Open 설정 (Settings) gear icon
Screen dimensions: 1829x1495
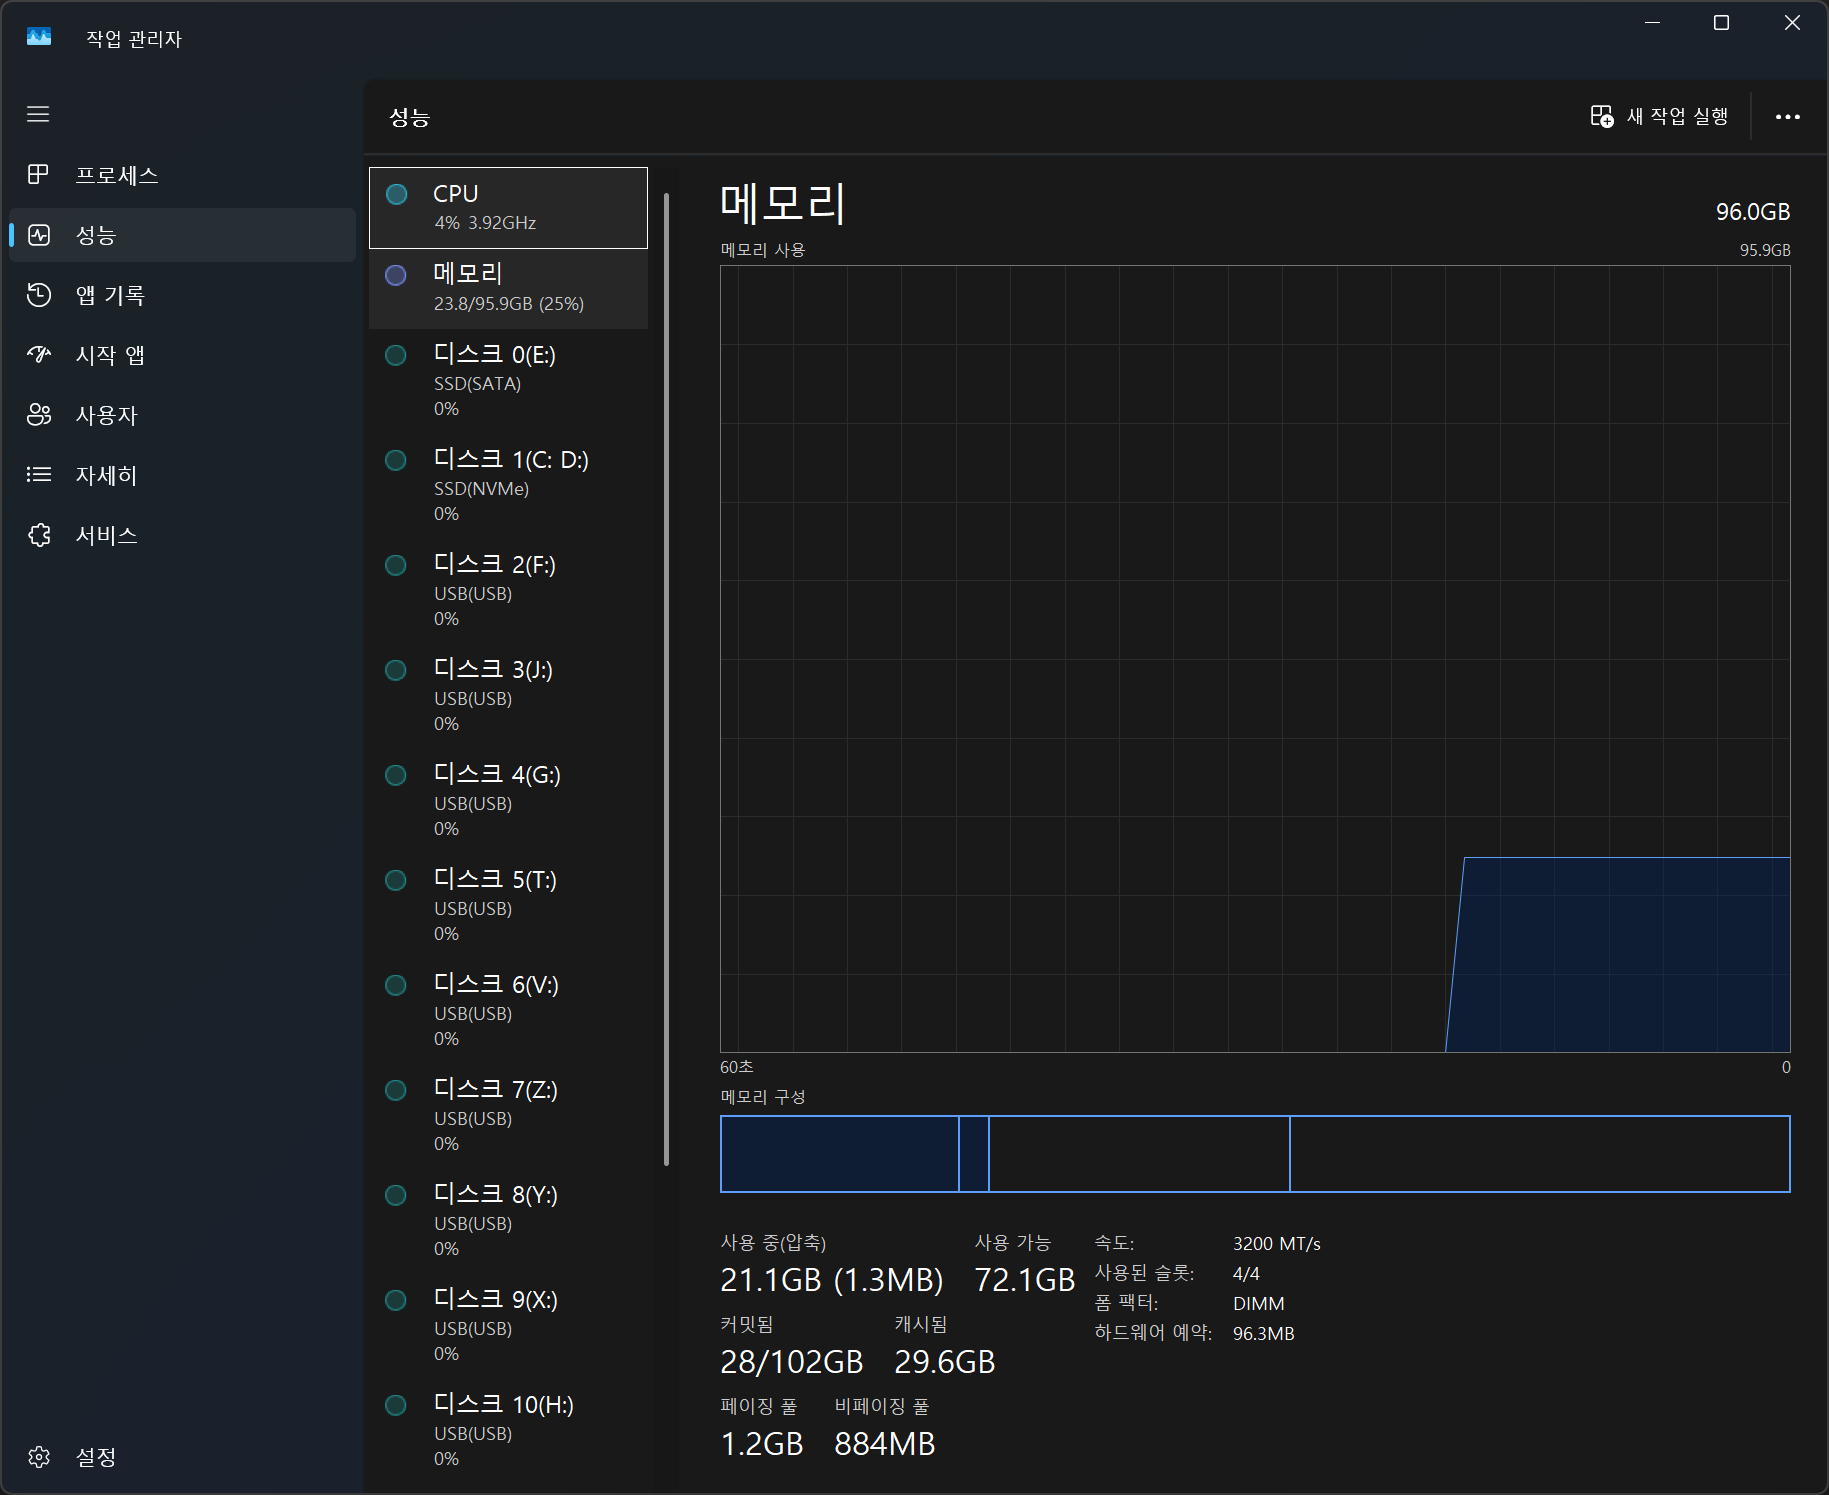[x=38, y=1457]
